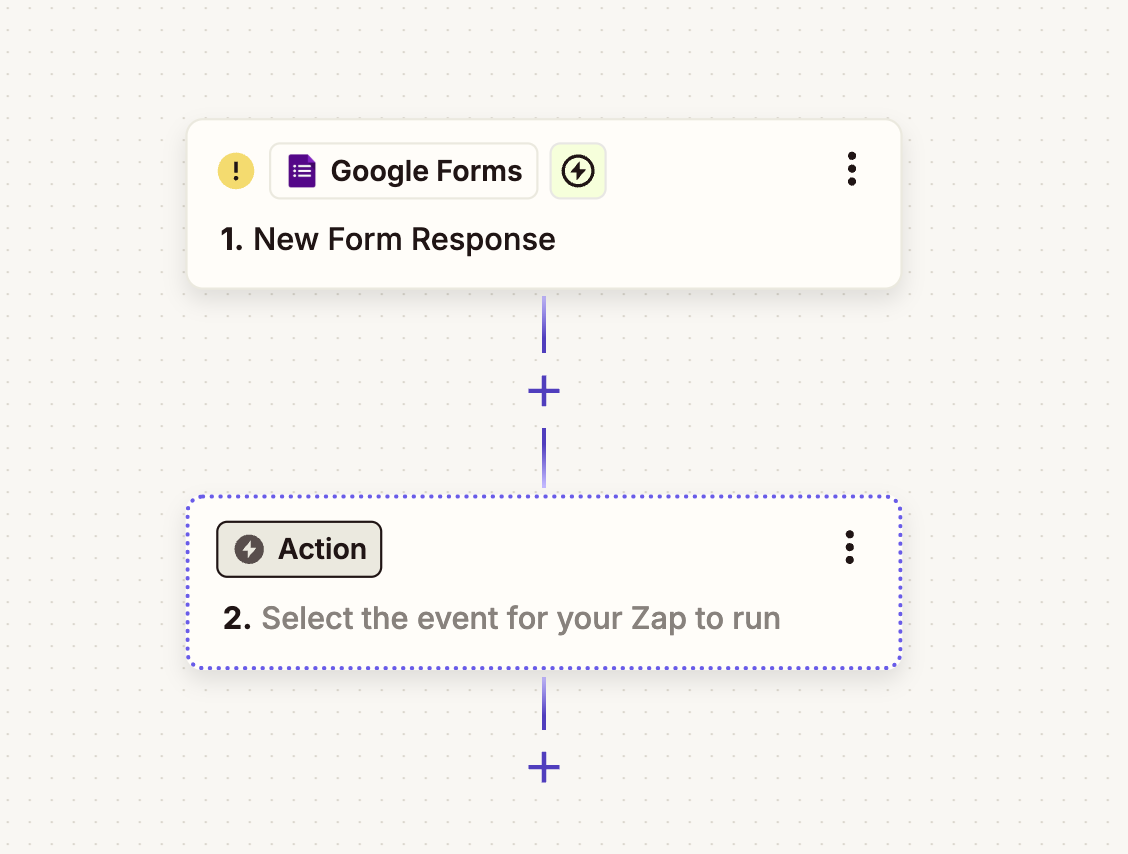Open trigger settings via the lightning bolt icon
The height and width of the screenshot is (854, 1128).
(x=578, y=170)
